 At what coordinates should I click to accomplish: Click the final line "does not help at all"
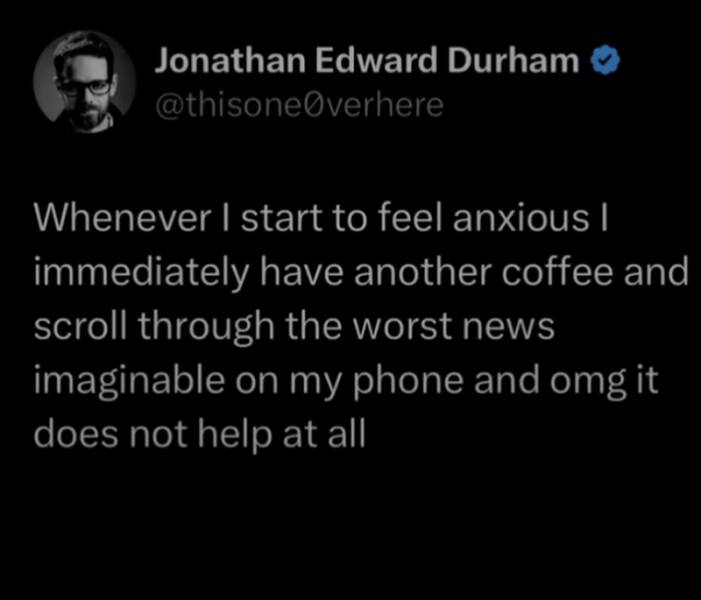pos(200,434)
